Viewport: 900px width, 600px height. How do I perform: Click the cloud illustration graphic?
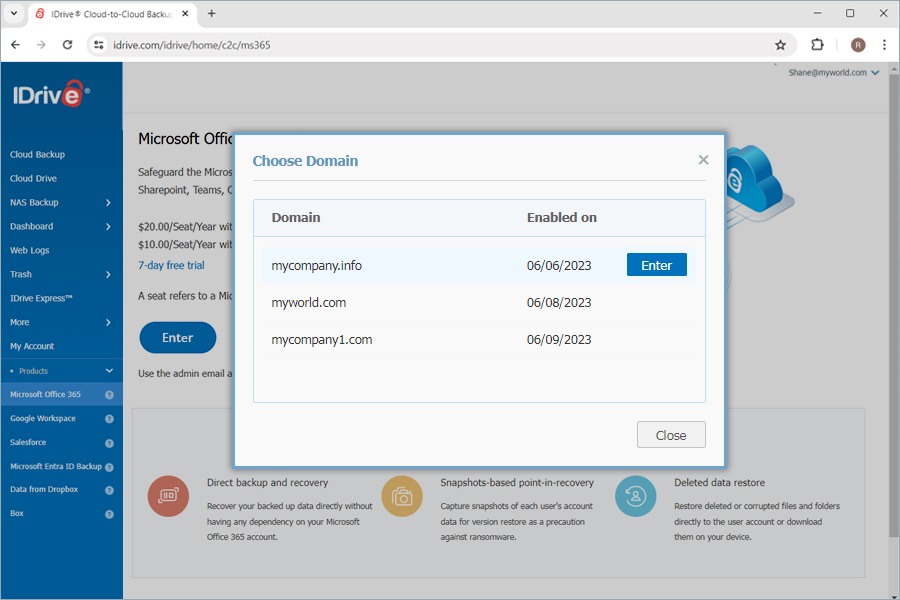pos(759,185)
